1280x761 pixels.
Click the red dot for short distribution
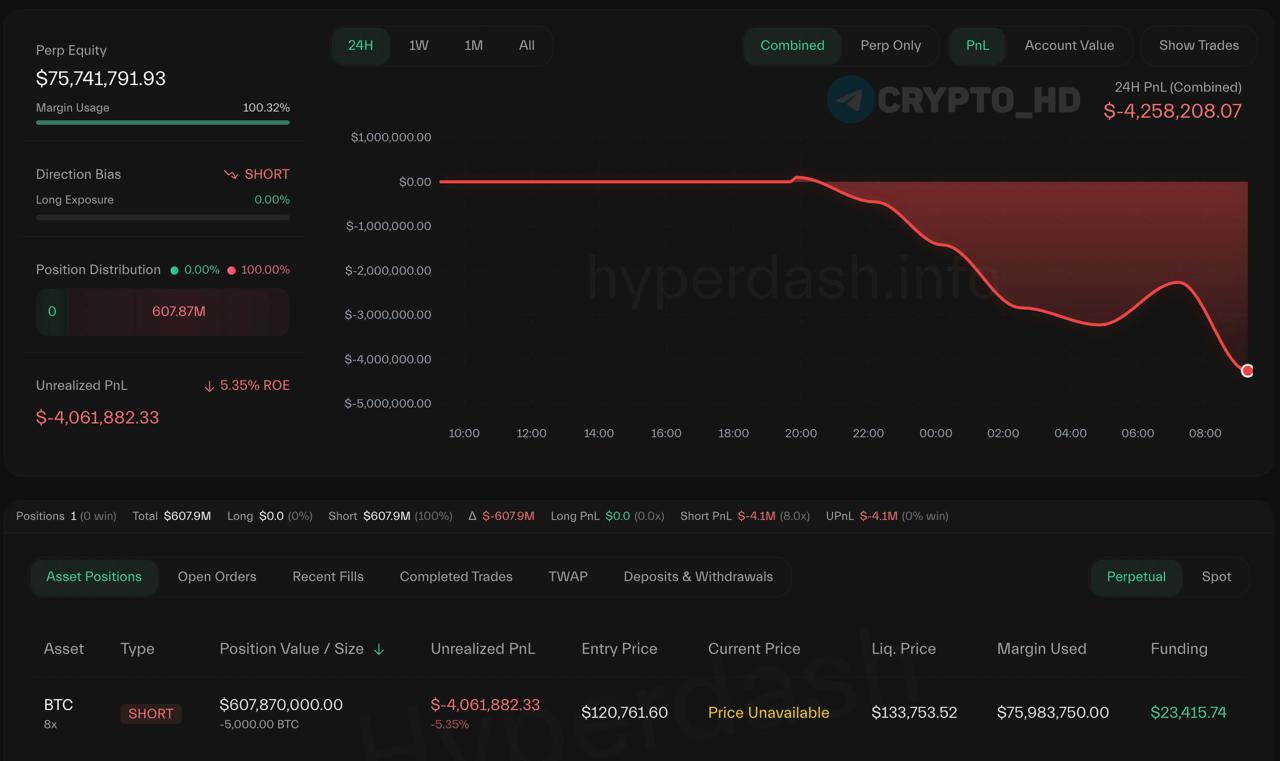click(x=232, y=270)
